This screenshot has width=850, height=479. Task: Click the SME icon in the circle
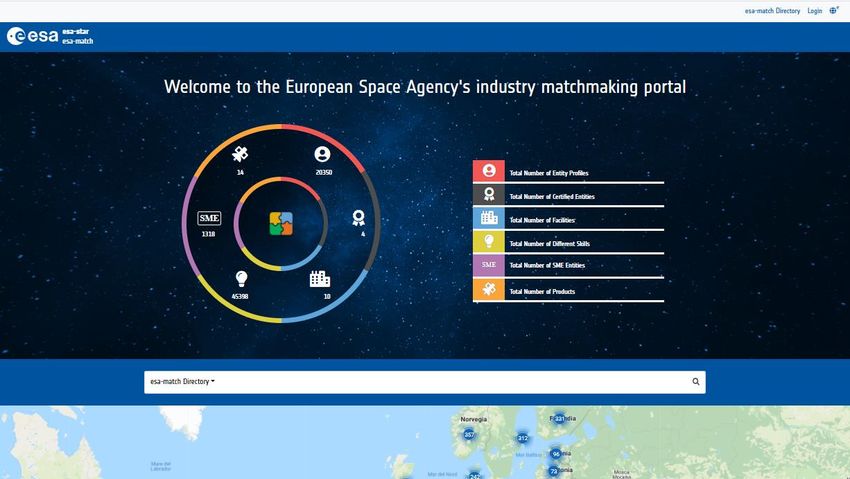pos(209,218)
